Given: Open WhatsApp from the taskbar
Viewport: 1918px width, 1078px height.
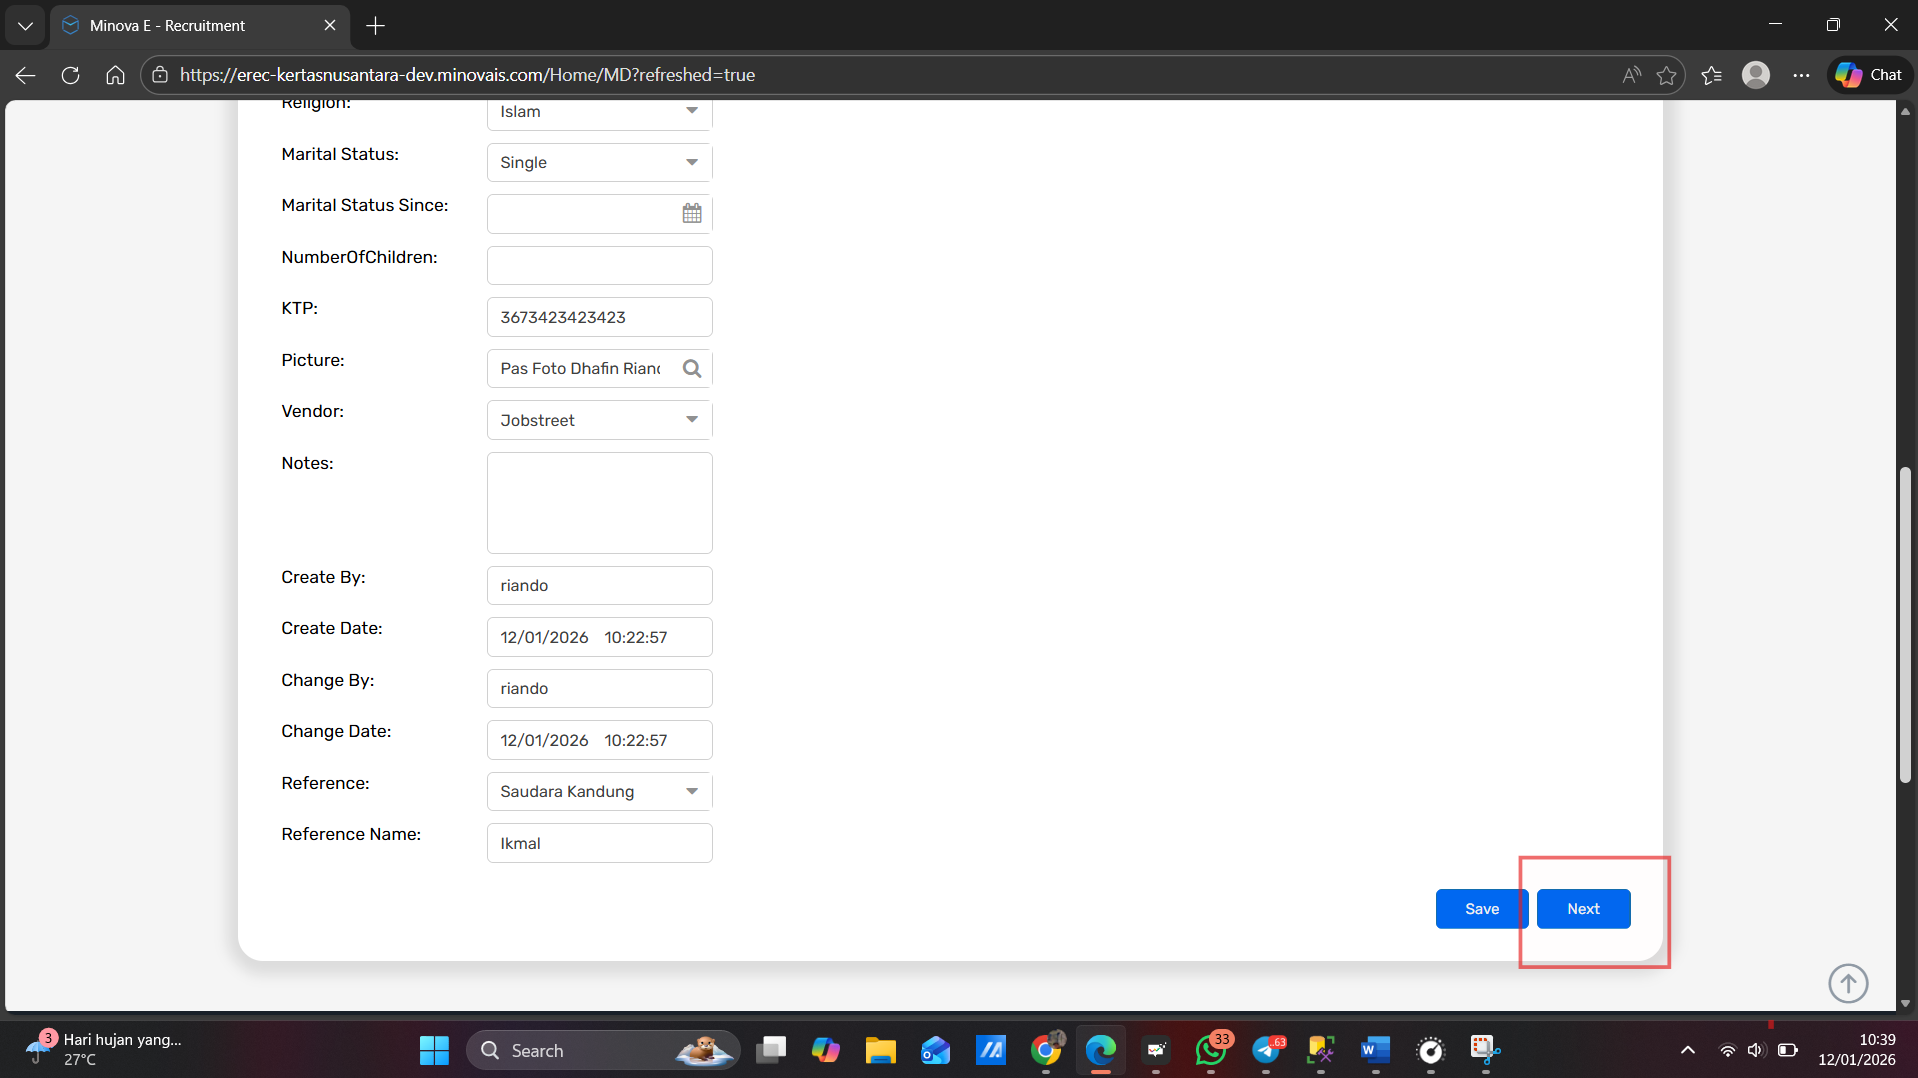Looking at the screenshot, I should click(x=1210, y=1050).
